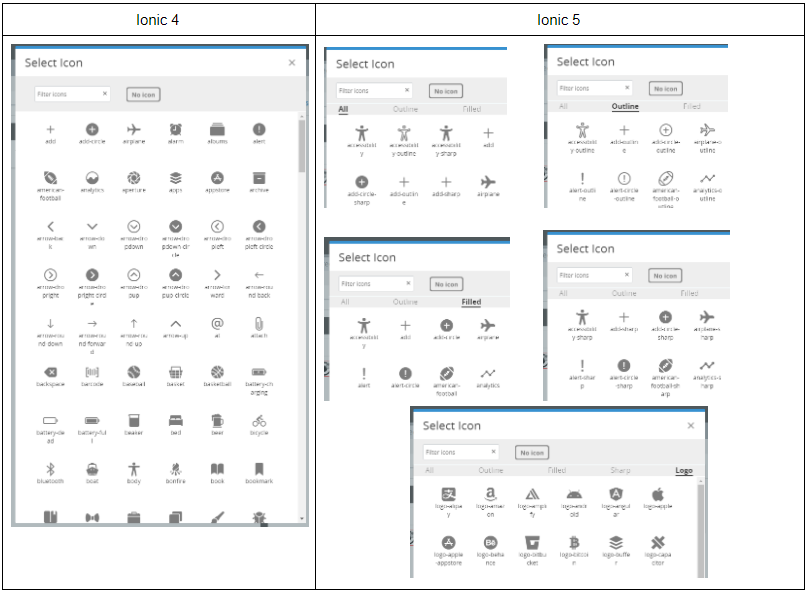Select logo-behance icon in the Logo tab dialog
Viewport: 807px width, 592px height.
[x=490, y=543]
